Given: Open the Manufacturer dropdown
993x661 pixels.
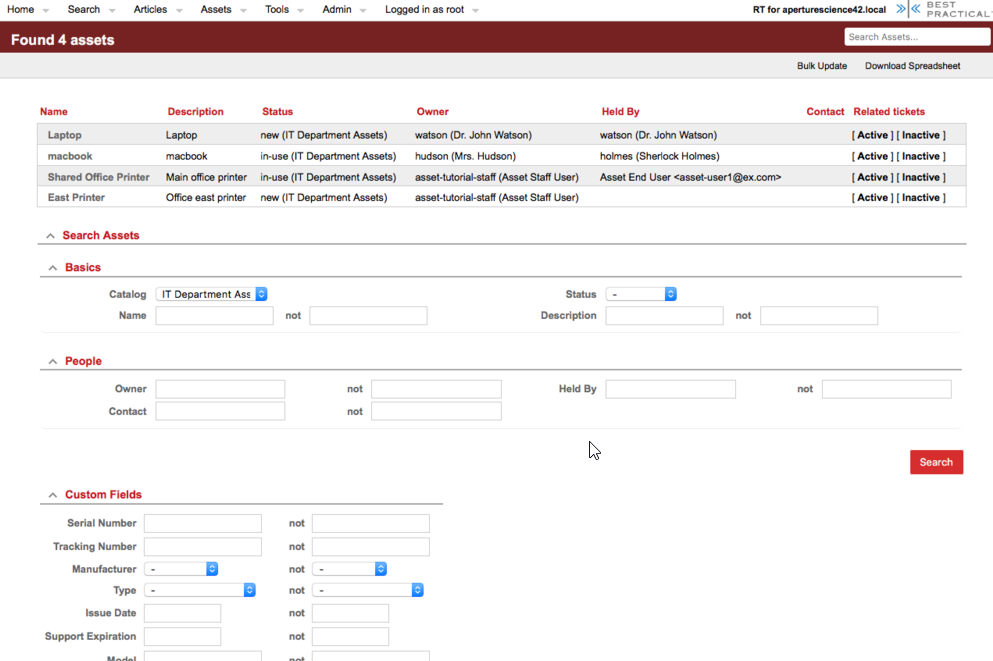Looking at the screenshot, I should pos(181,569).
